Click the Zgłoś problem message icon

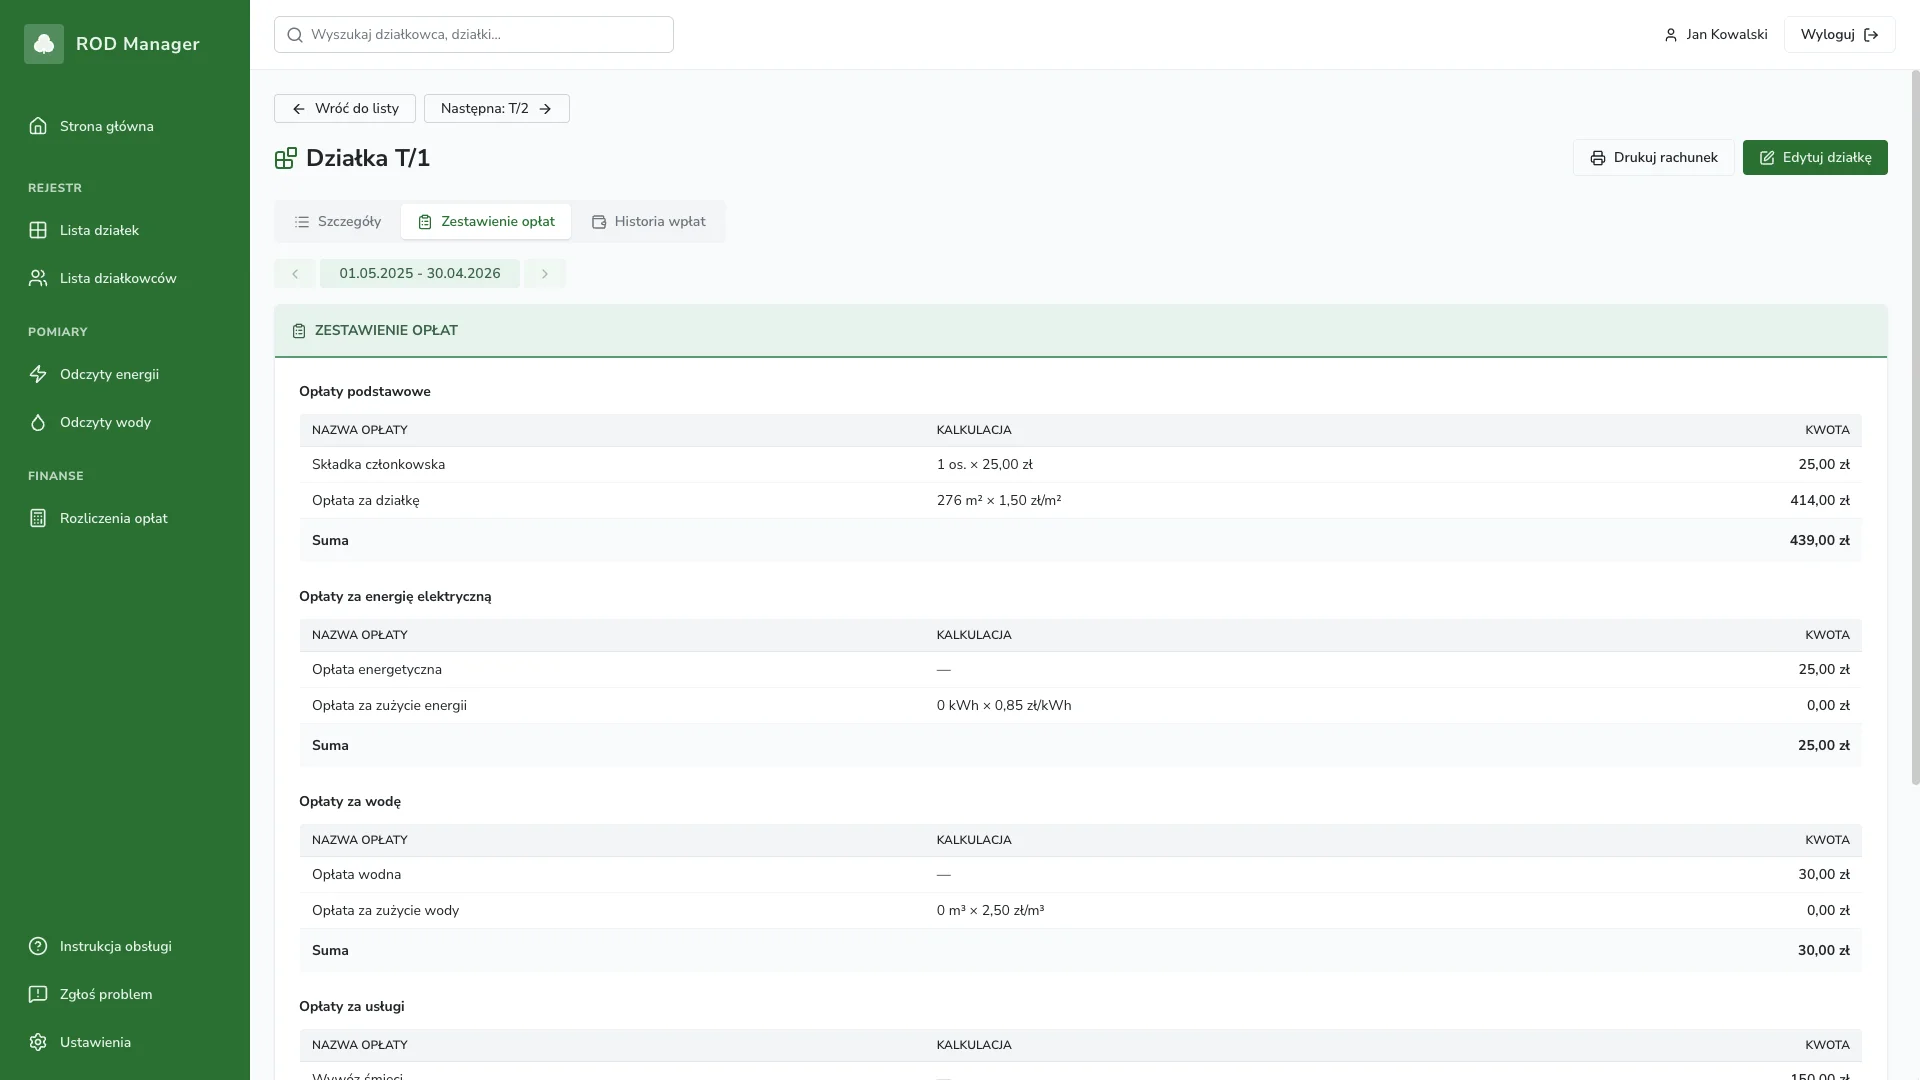tap(38, 994)
